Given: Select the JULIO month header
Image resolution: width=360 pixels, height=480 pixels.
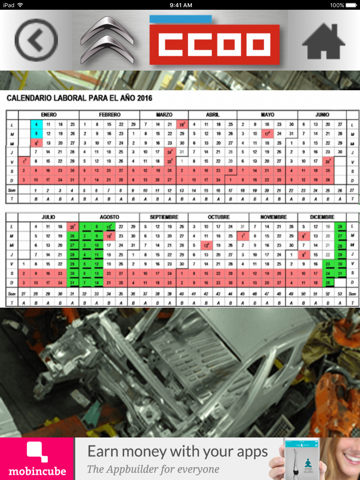Looking at the screenshot, I should [x=49, y=217].
